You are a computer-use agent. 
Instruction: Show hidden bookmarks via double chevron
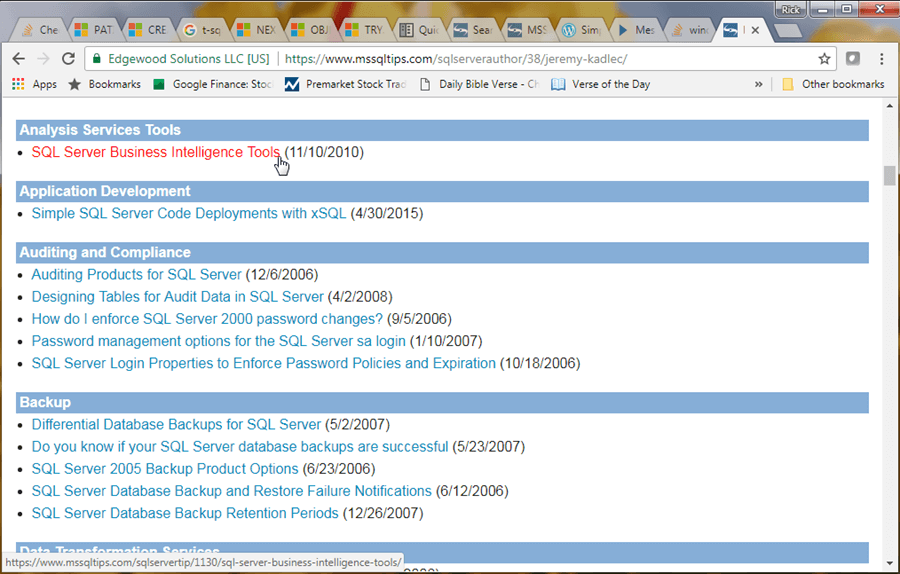759,84
